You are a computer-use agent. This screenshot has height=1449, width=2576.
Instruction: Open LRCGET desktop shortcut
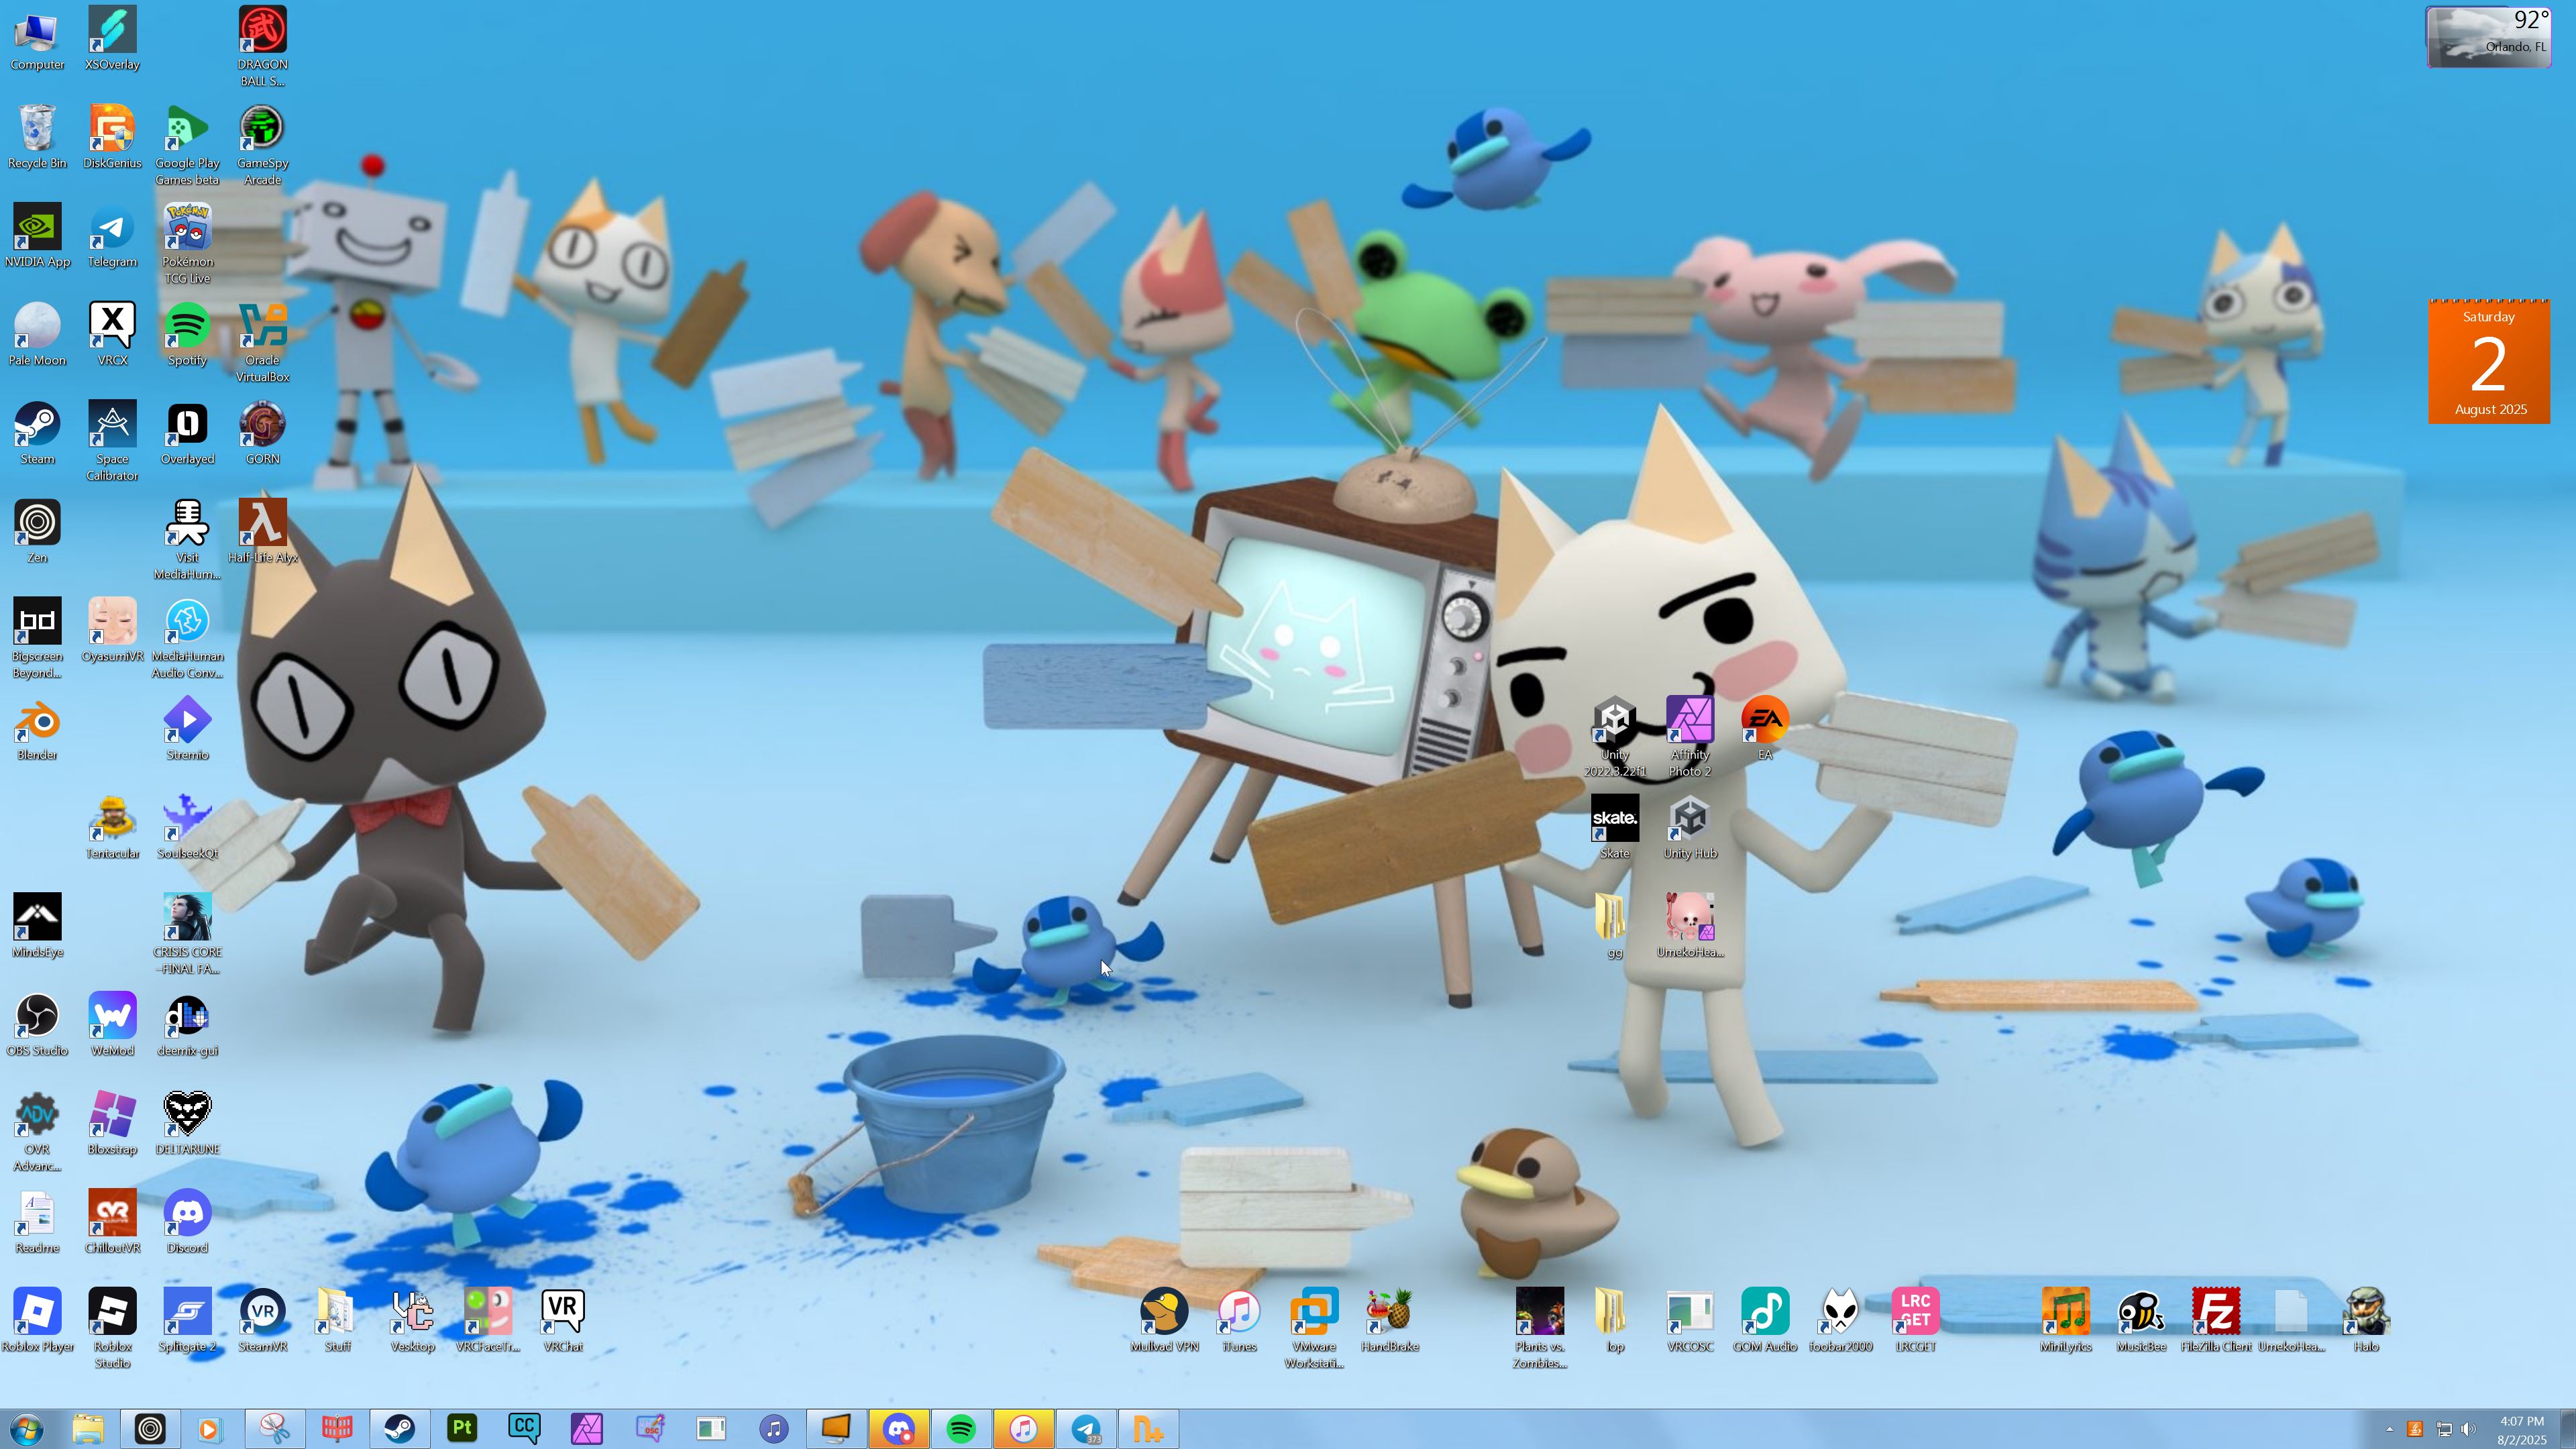[1915, 1320]
